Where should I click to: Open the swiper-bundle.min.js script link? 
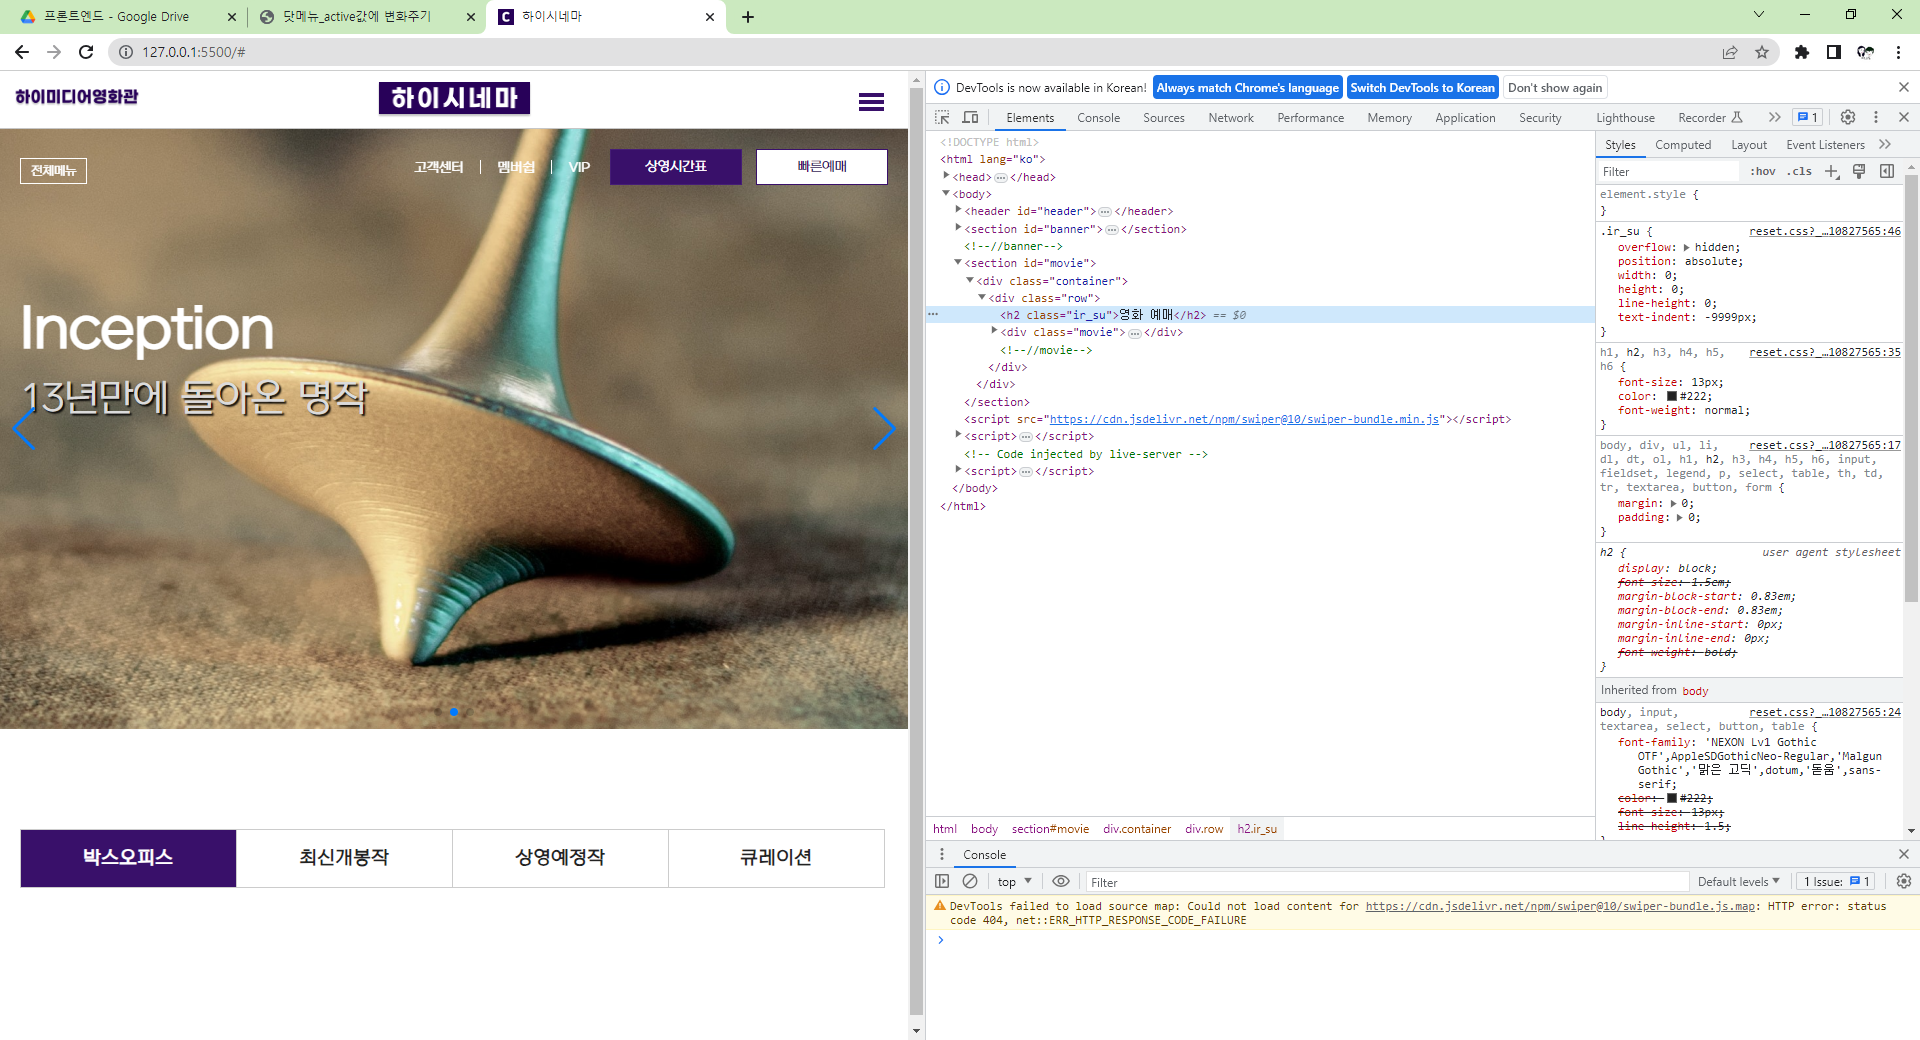click(1245, 419)
